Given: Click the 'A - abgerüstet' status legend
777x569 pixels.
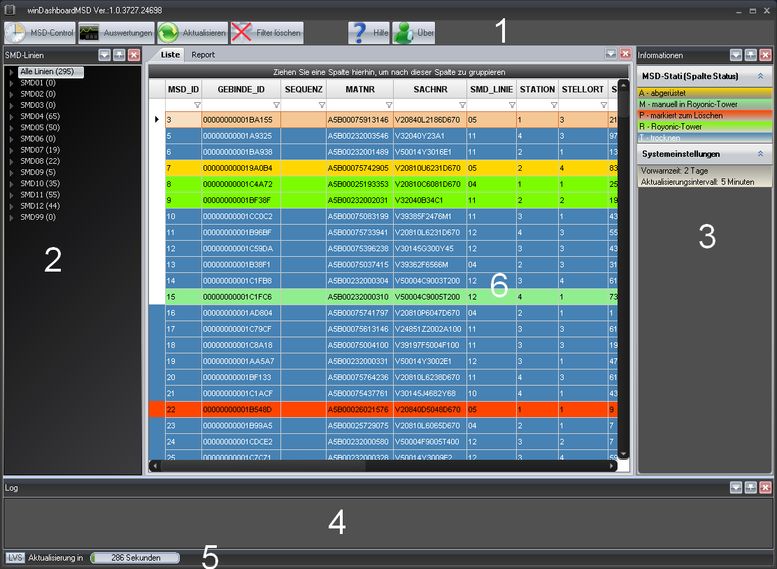Looking at the screenshot, I should click(x=705, y=93).
